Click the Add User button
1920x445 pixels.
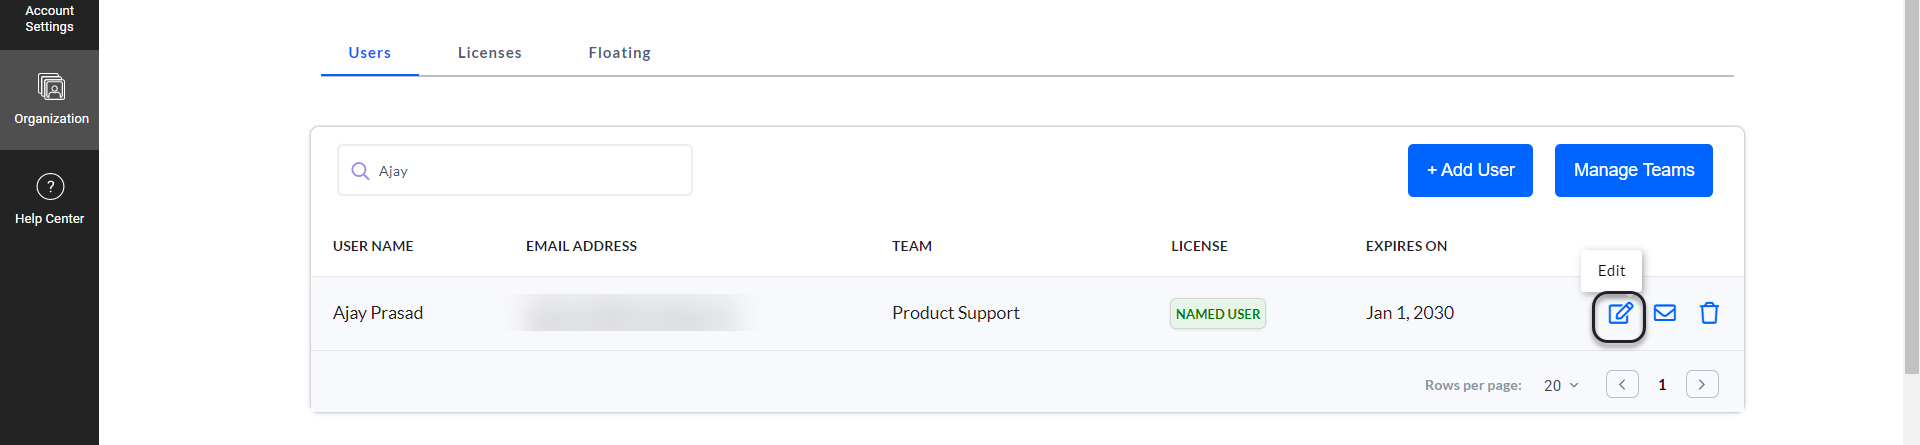click(1470, 170)
